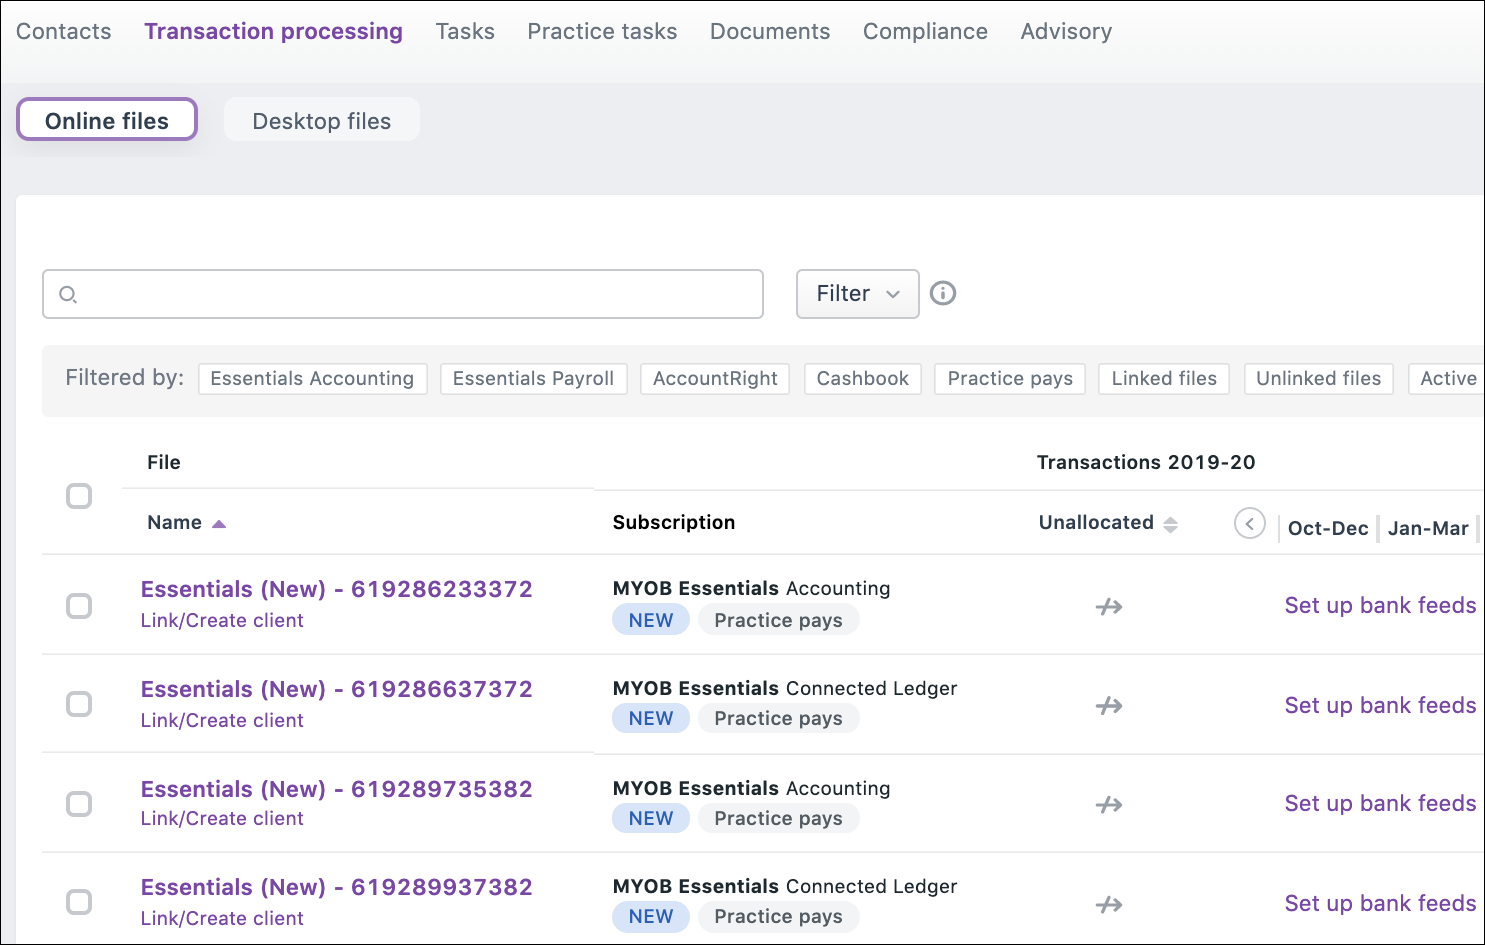The image size is (1485, 945).
Task: Go to Transaction processing
Action: 274,31
